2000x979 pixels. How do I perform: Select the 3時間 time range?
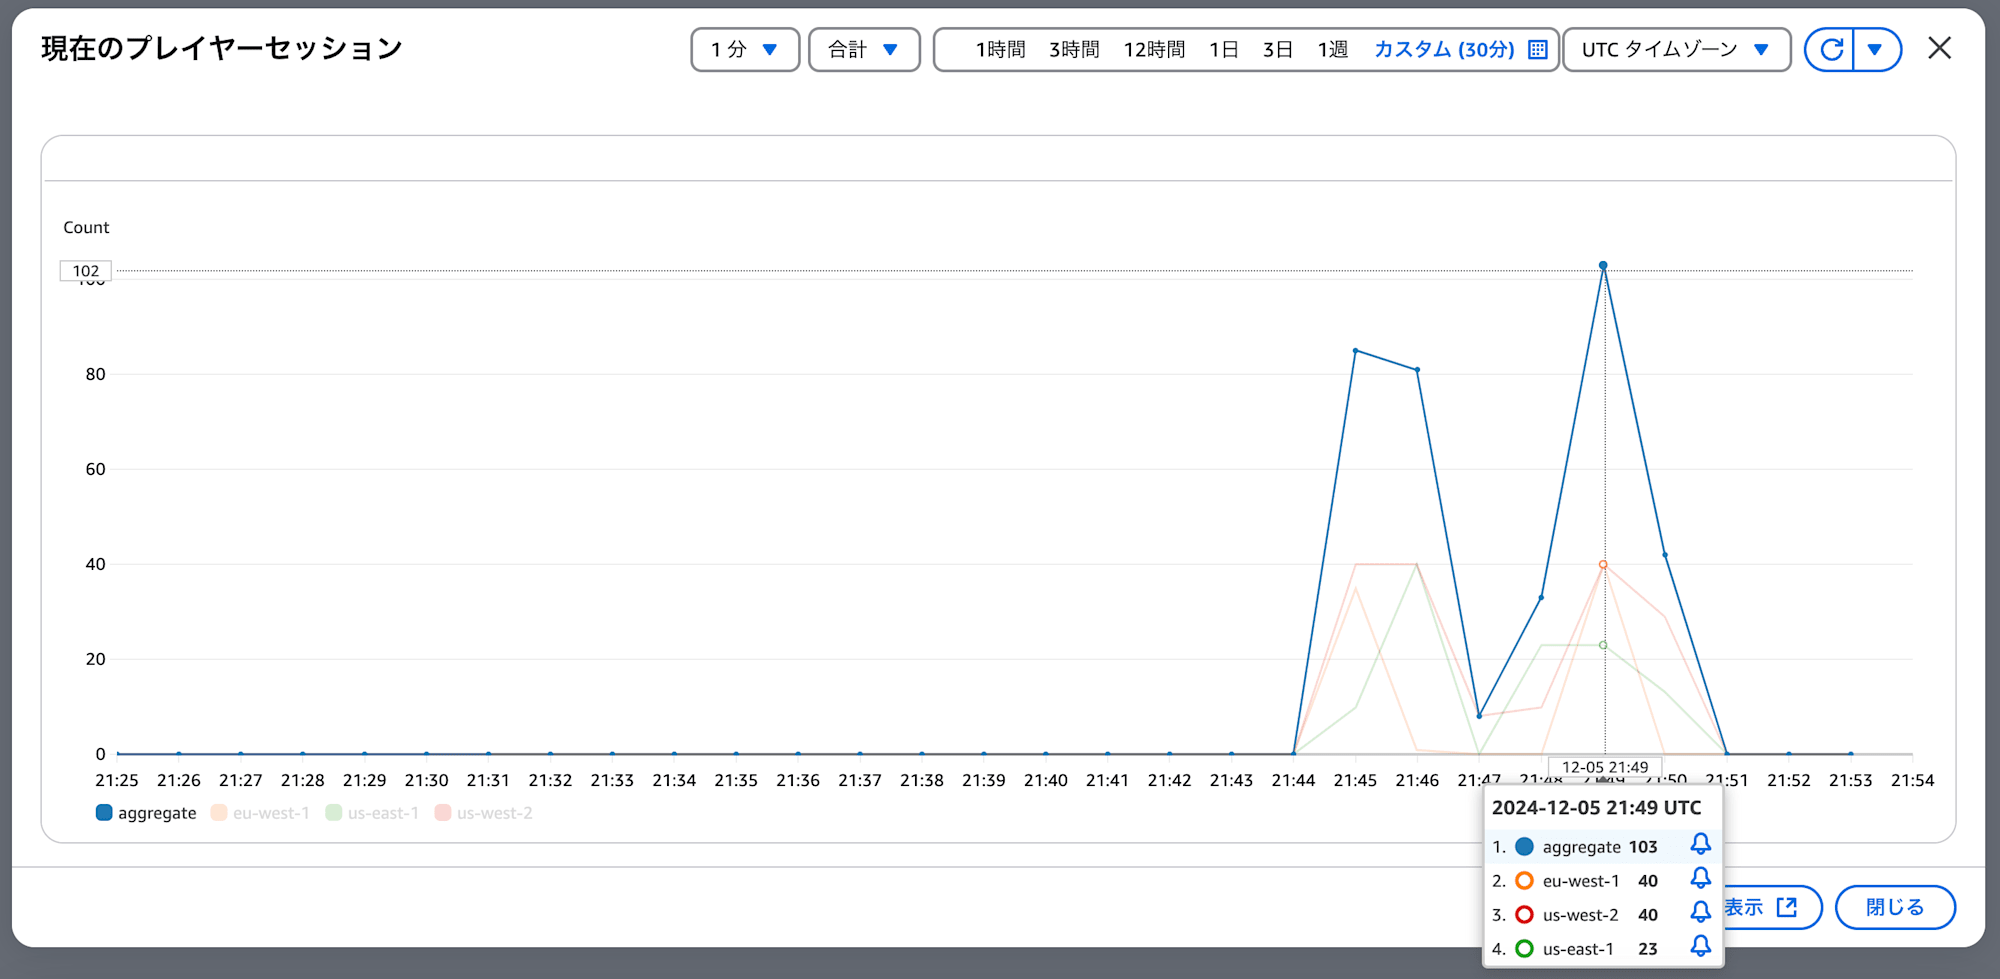(1074, 50)
